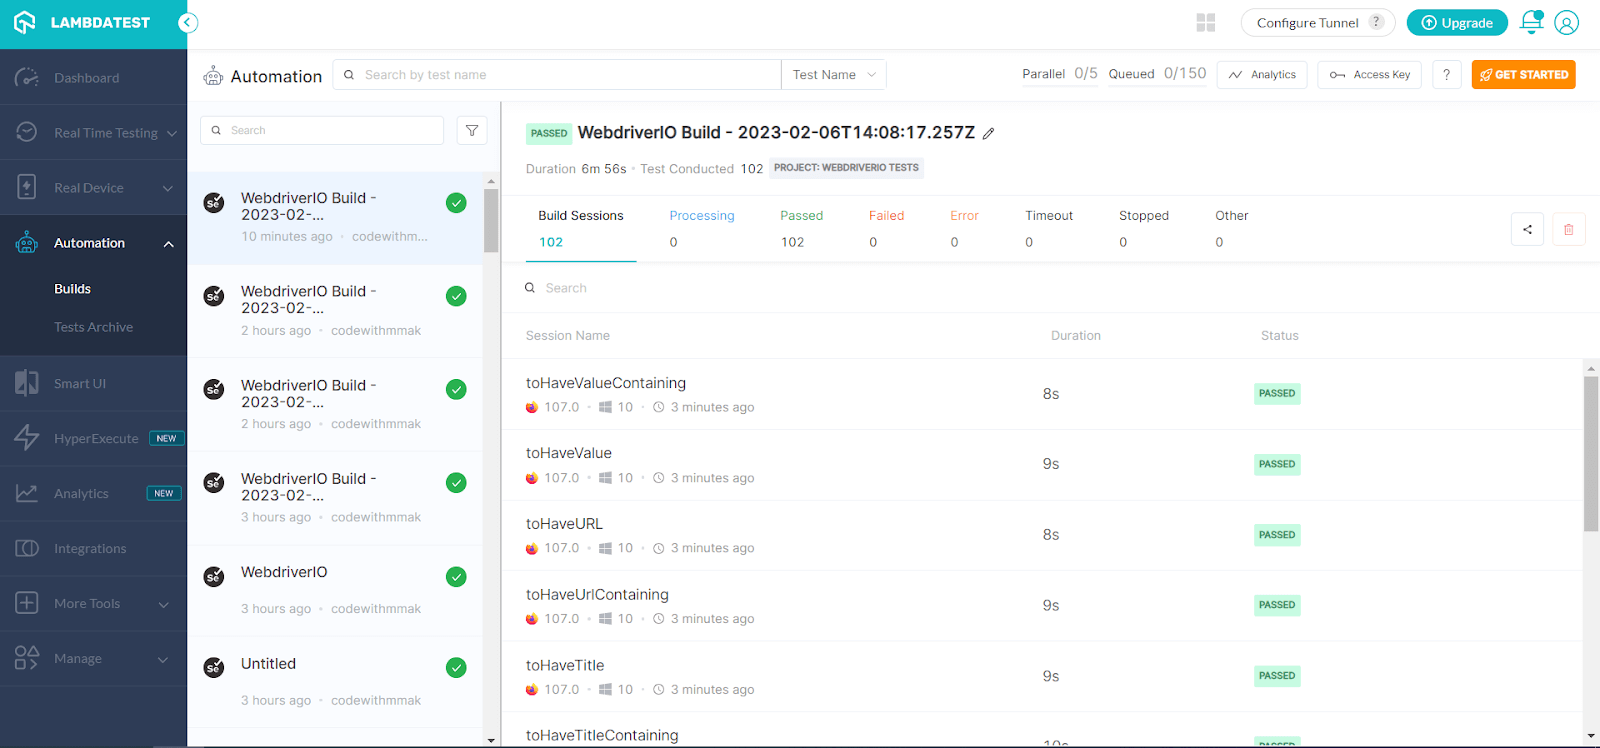Click the Get Started button
This screenshot has width=1600, height=748.
point(1524,75)
